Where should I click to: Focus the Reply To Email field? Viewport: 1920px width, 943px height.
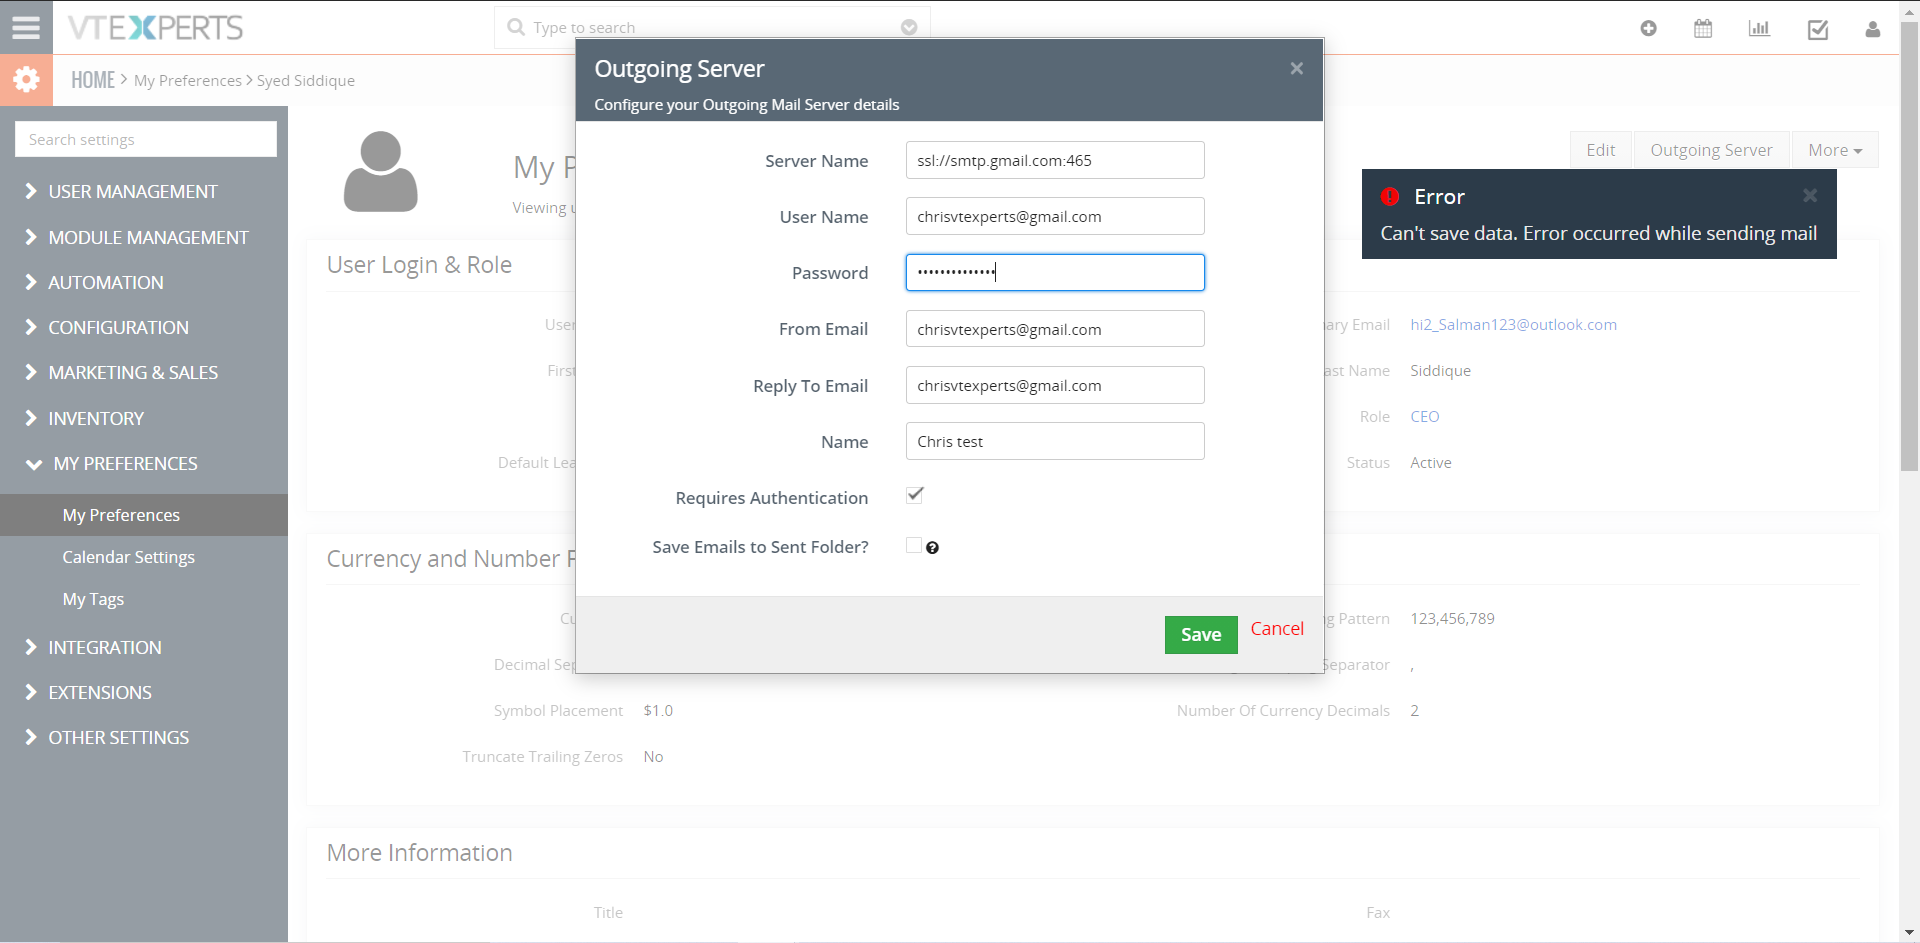1055,385
